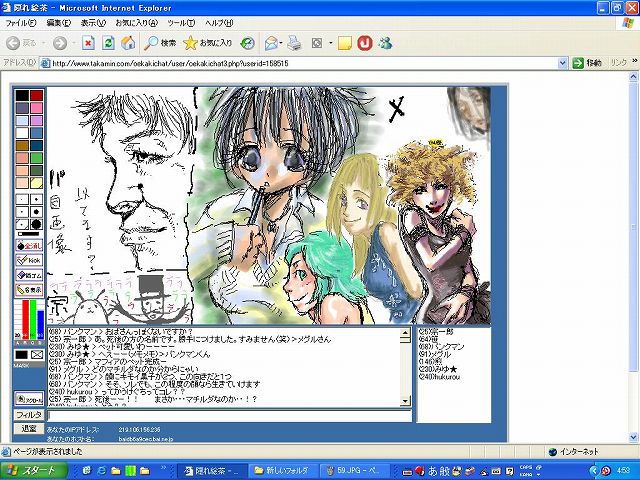Open the Mail envelope toolbar icon

coord(271,43)
